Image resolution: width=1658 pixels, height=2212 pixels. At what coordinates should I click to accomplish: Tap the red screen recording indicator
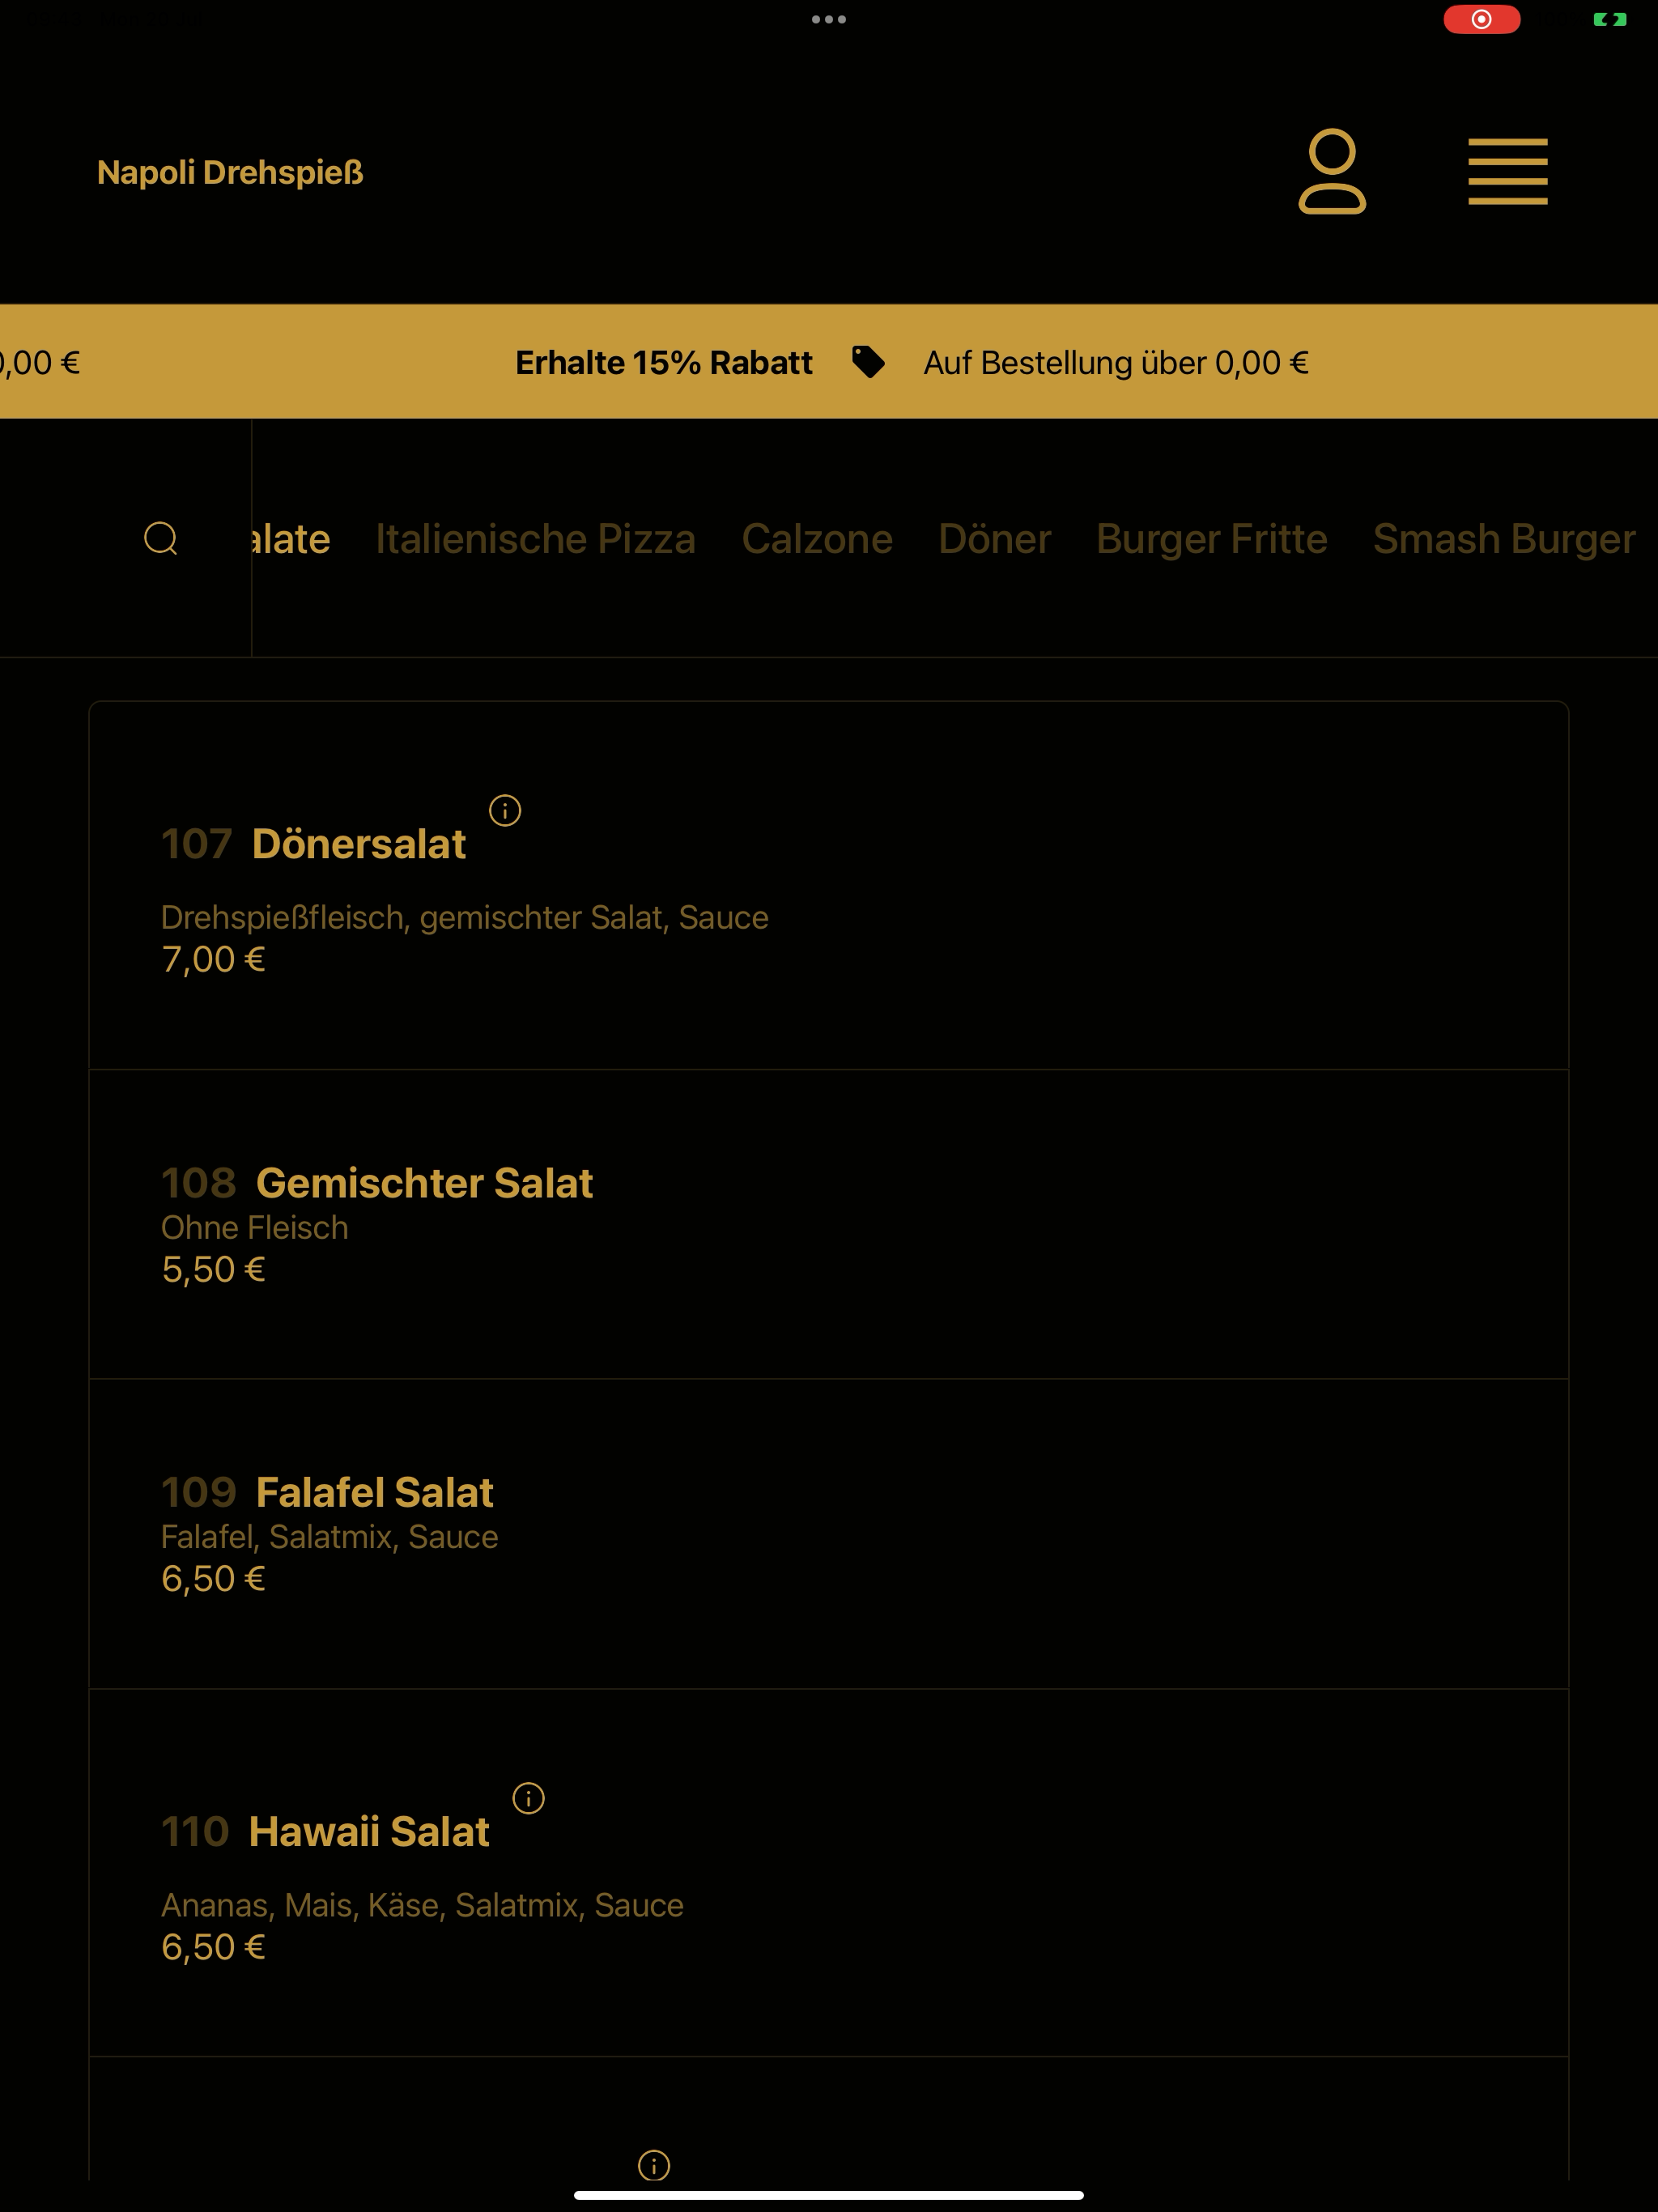pos(1481,19)
